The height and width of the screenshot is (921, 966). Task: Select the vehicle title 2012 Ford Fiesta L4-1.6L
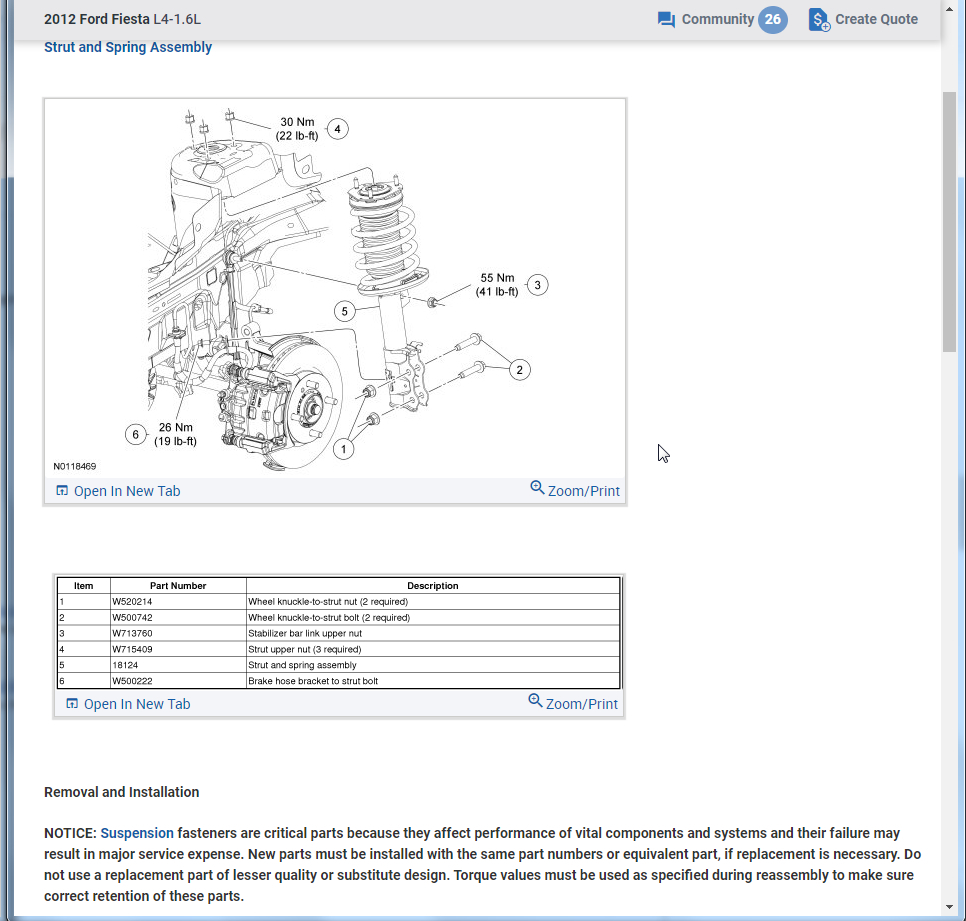point(122,19)
